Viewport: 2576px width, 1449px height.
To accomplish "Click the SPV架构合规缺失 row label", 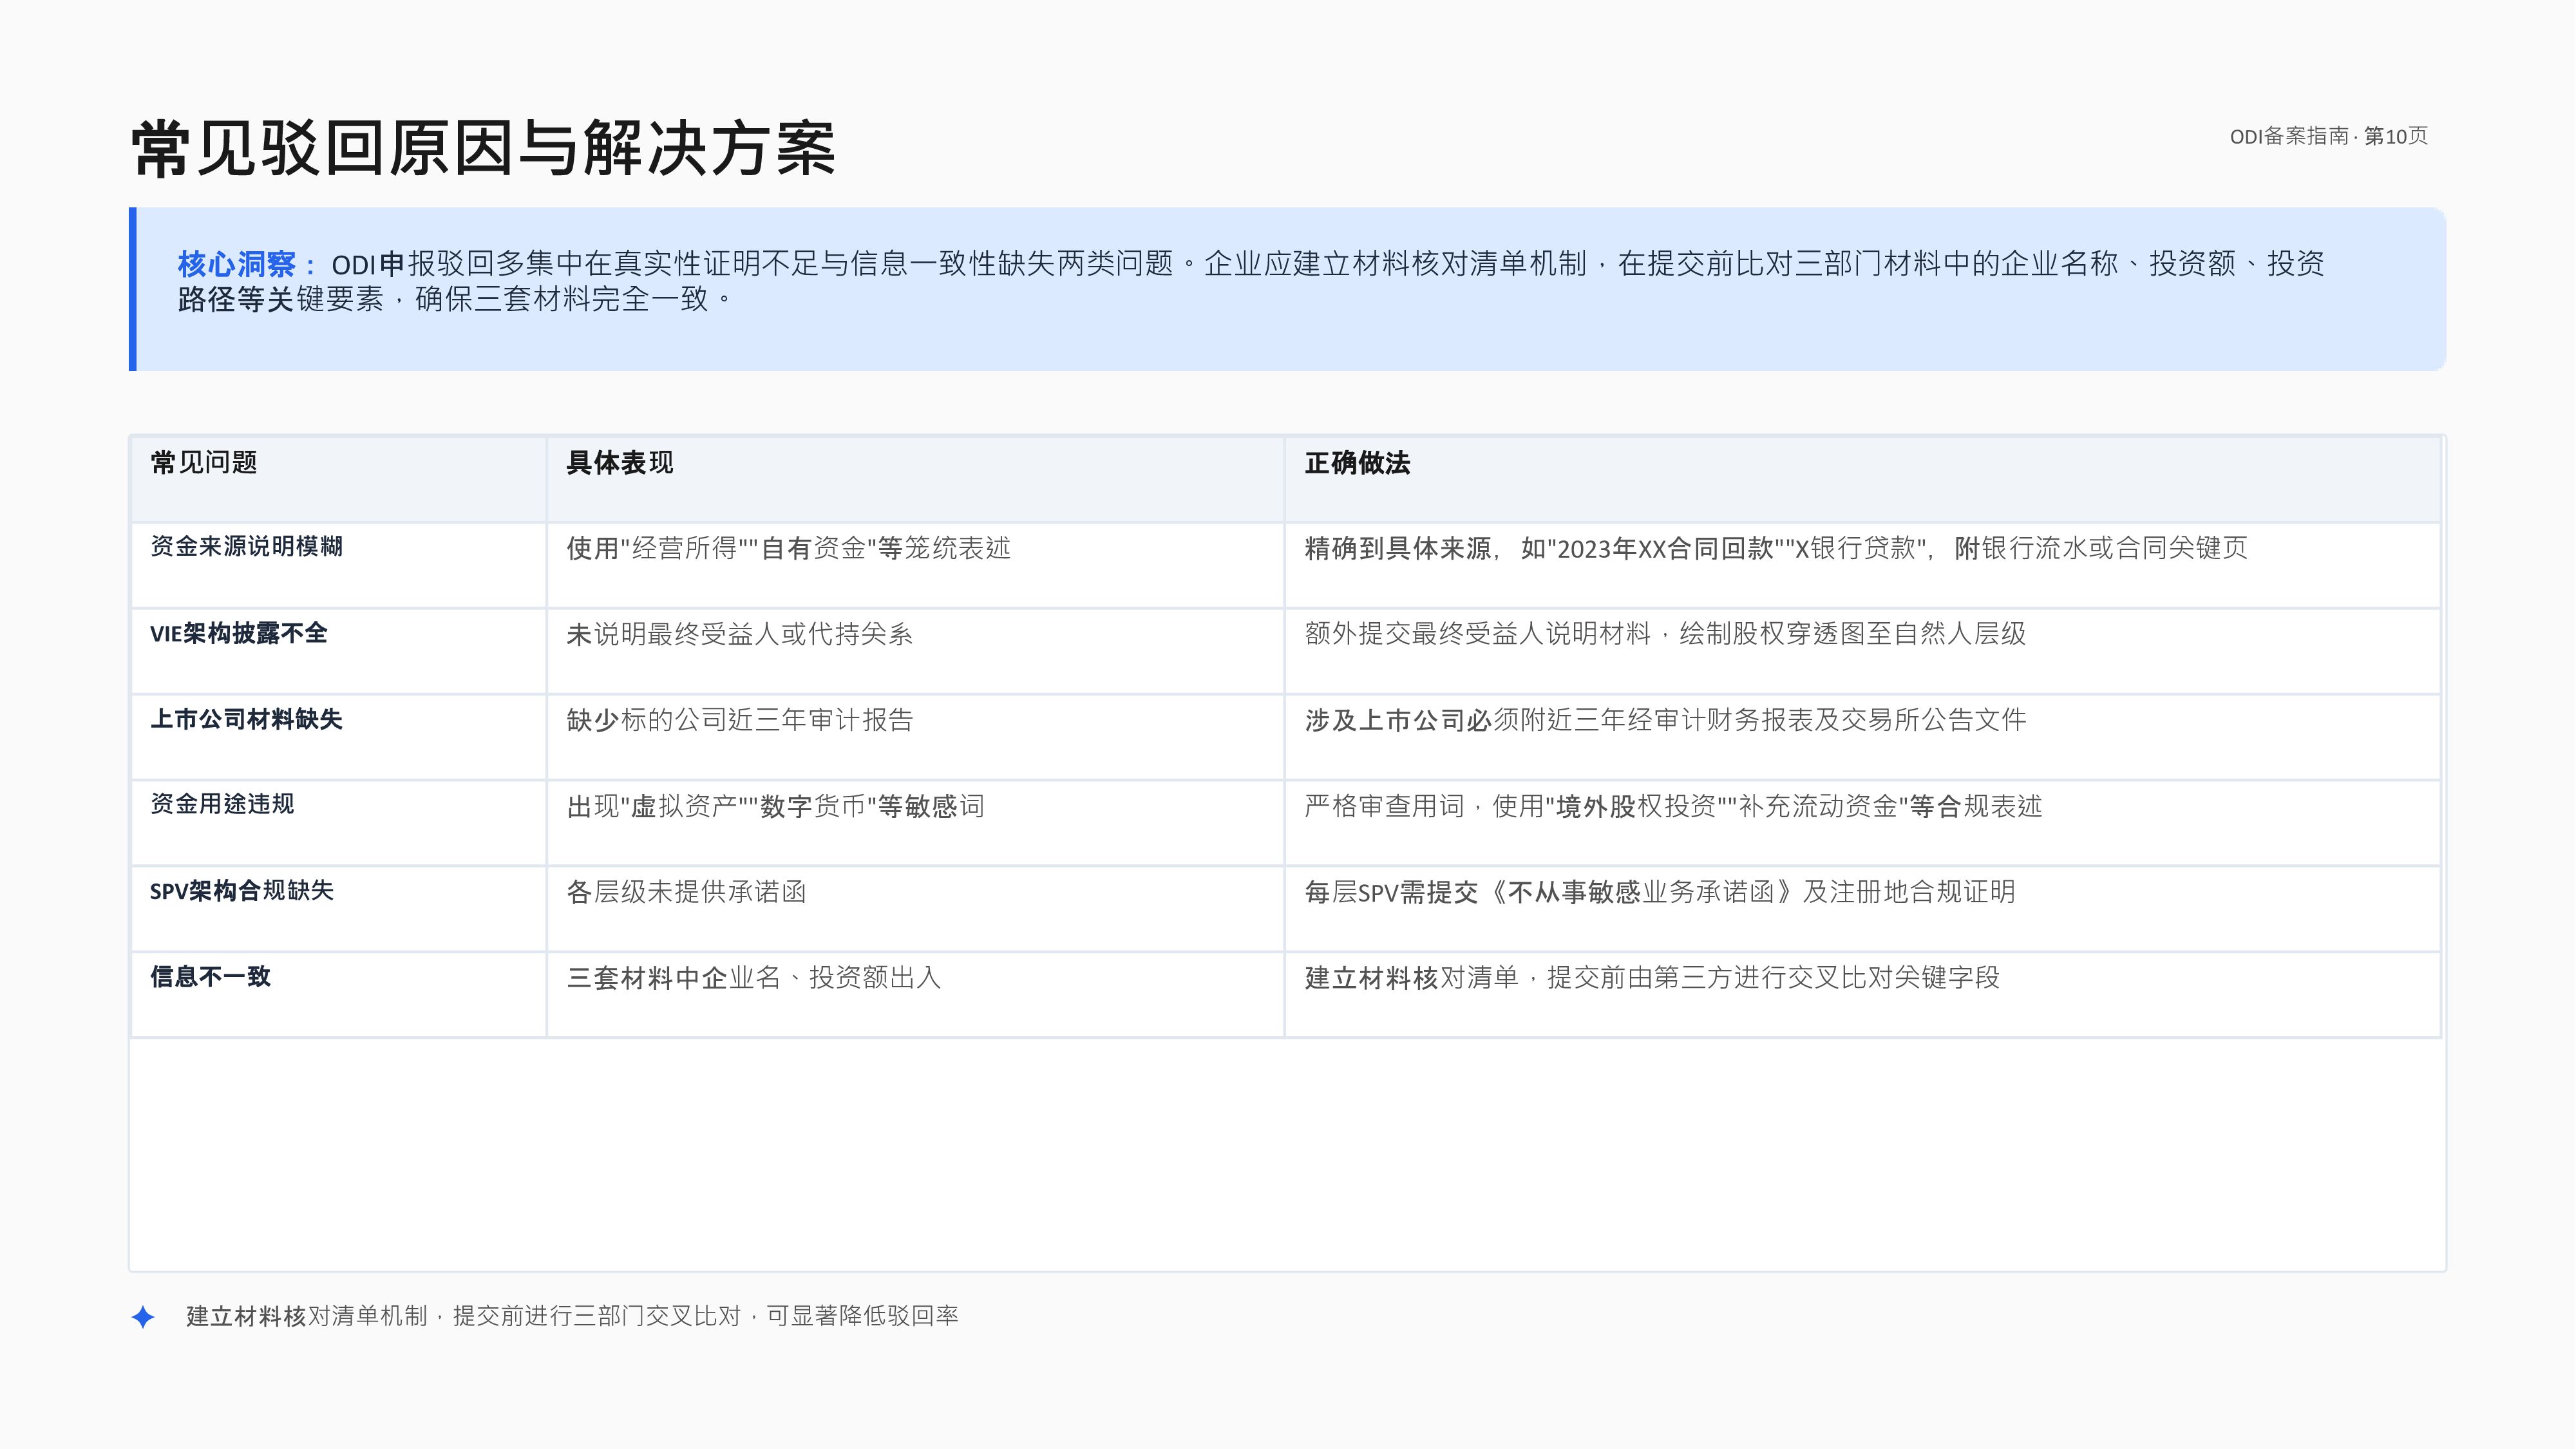I will tap(241, 890).
